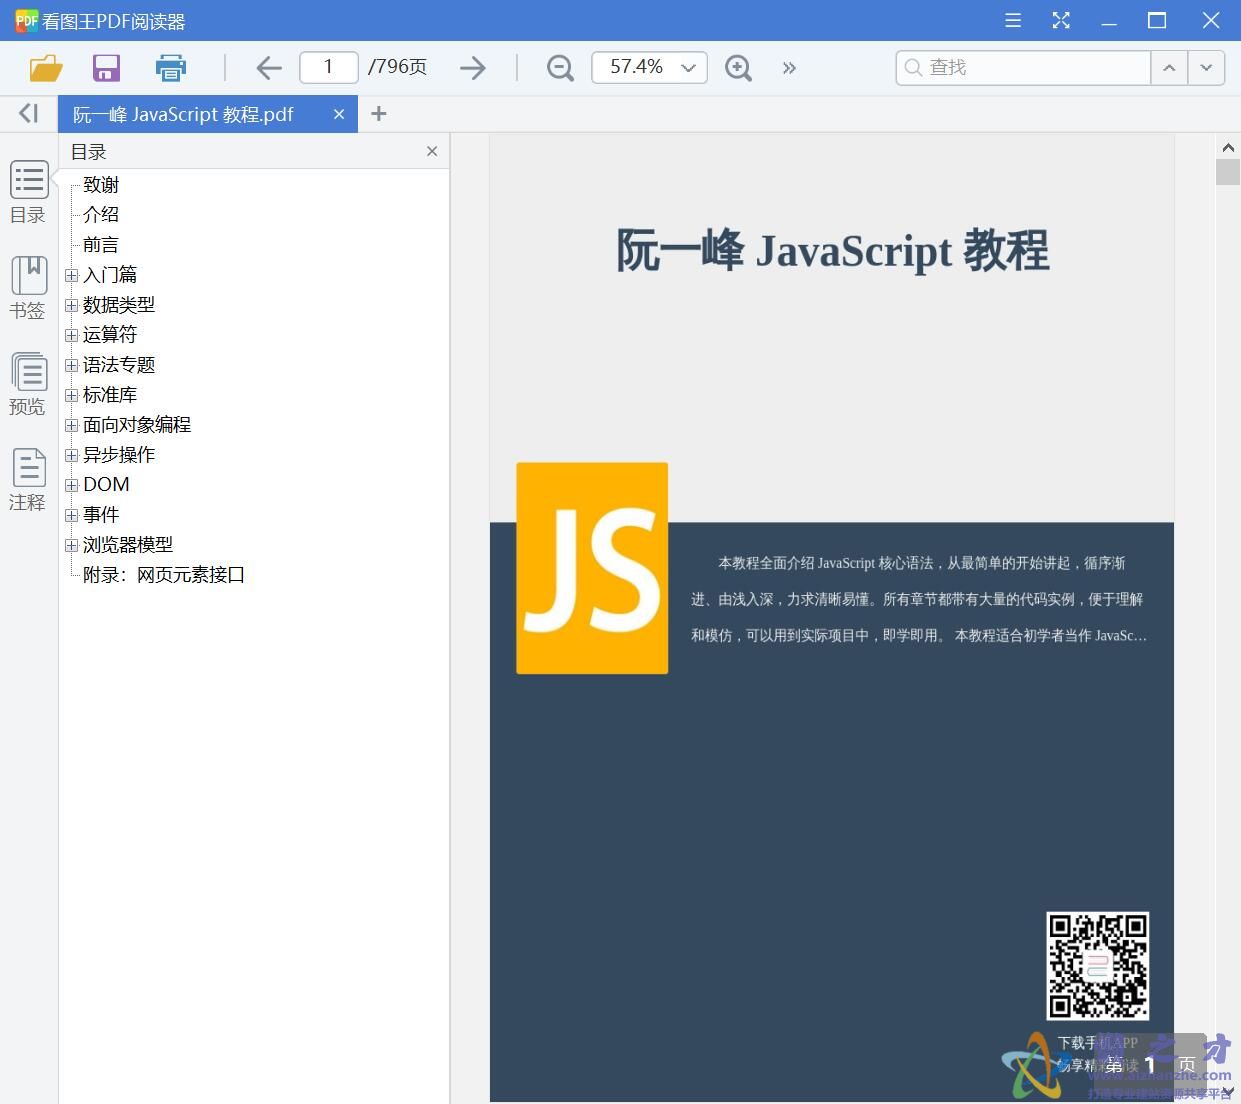Viewport: 1241px width, 1104px height.
Task: Open the 注释 annotations panel icon
Action: 27,477
